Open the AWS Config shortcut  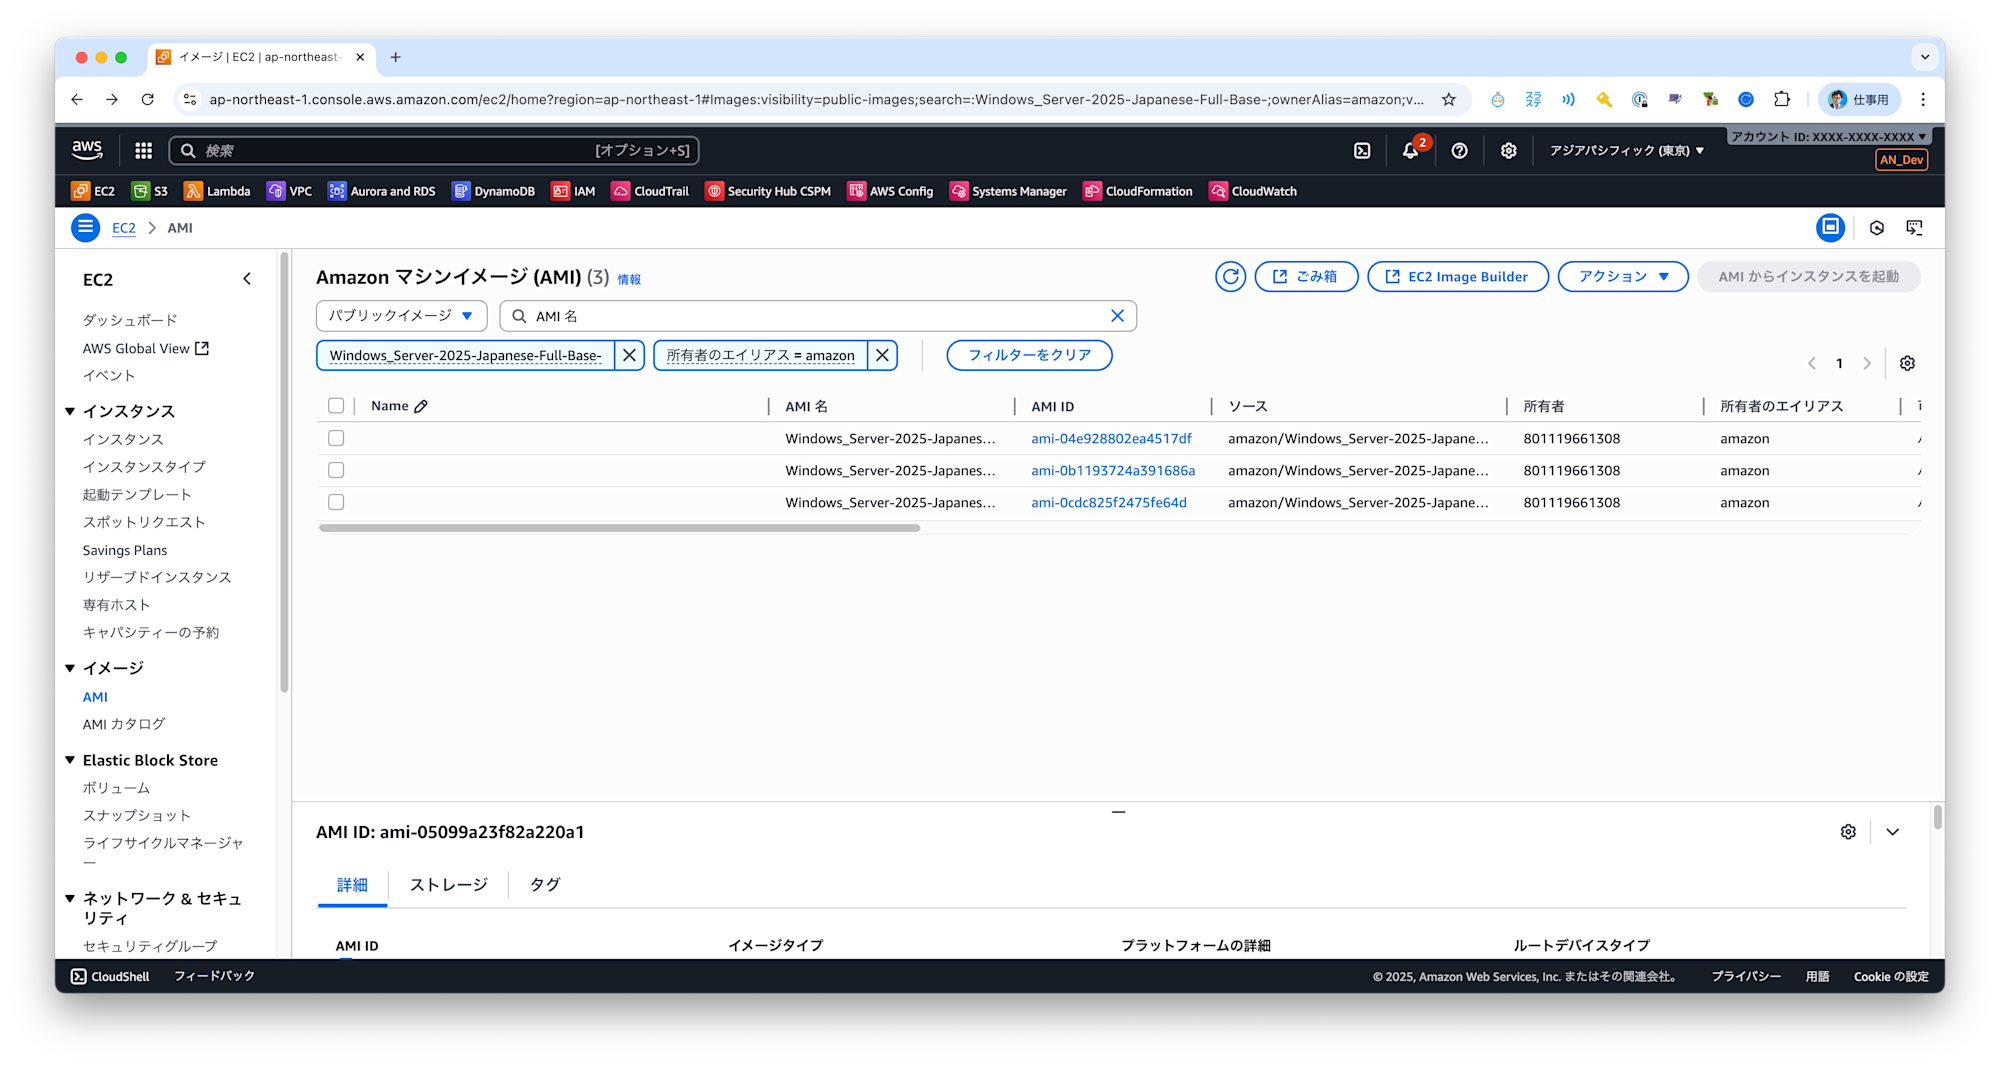click(x=890, y=191)
